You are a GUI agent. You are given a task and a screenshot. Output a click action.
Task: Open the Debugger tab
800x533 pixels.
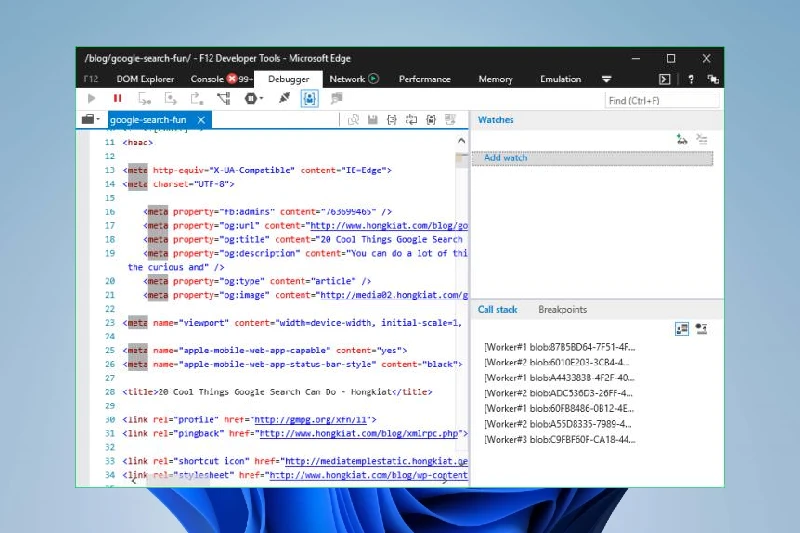pyautogui.click(x=289, y=79)
